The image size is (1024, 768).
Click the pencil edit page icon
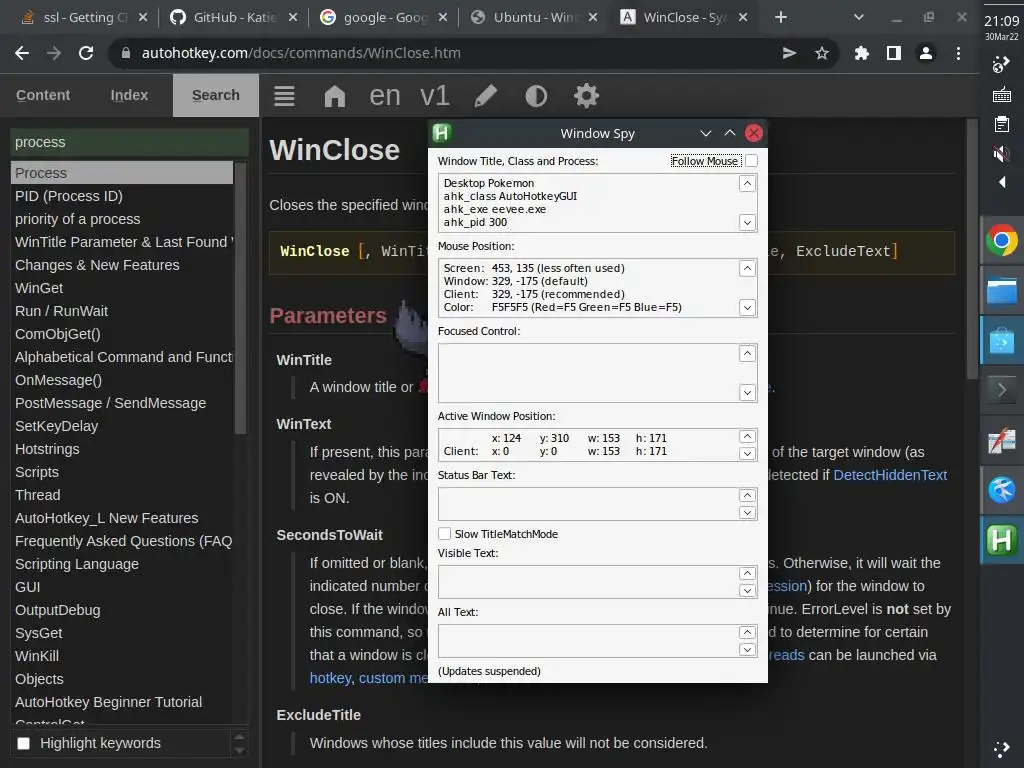pos(485,96)
